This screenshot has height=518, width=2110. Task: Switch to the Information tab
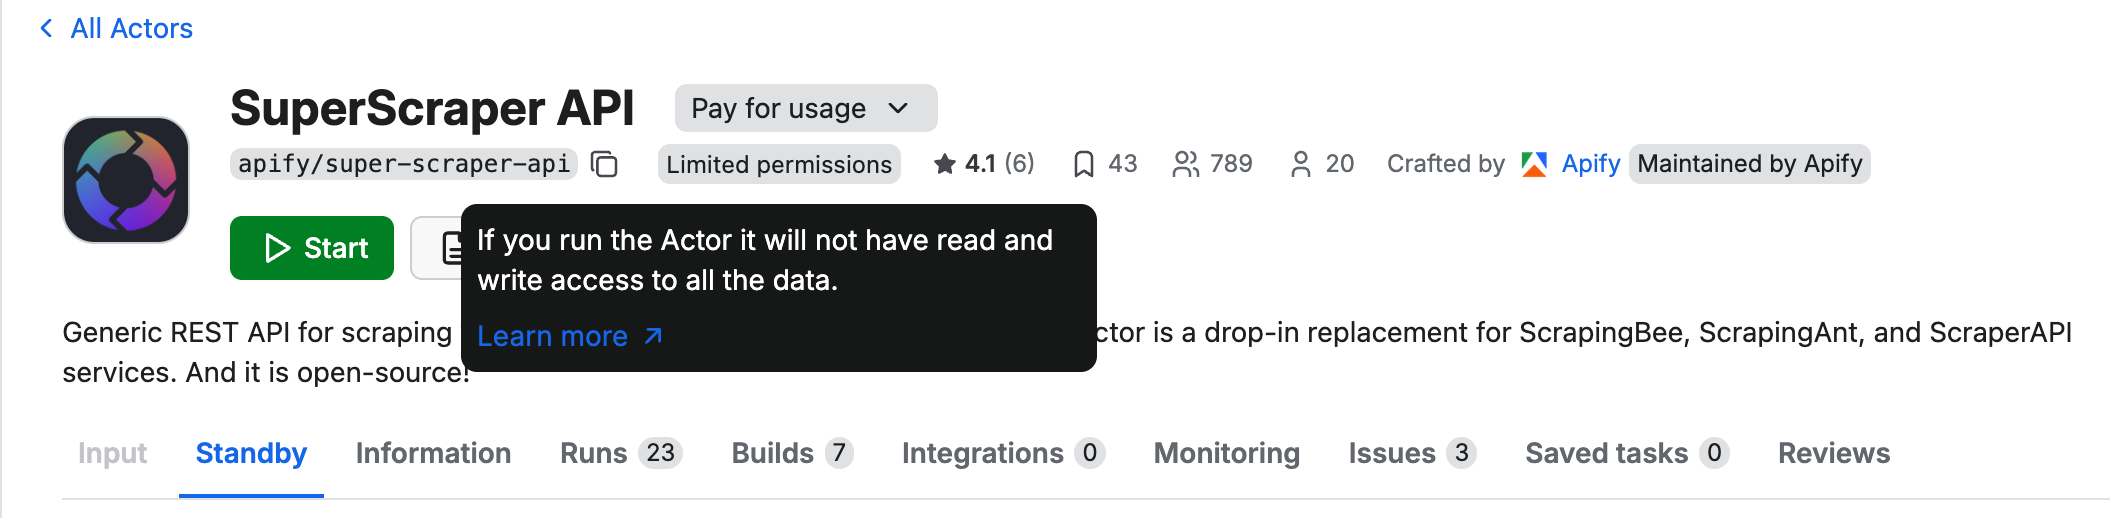[433, 453]
